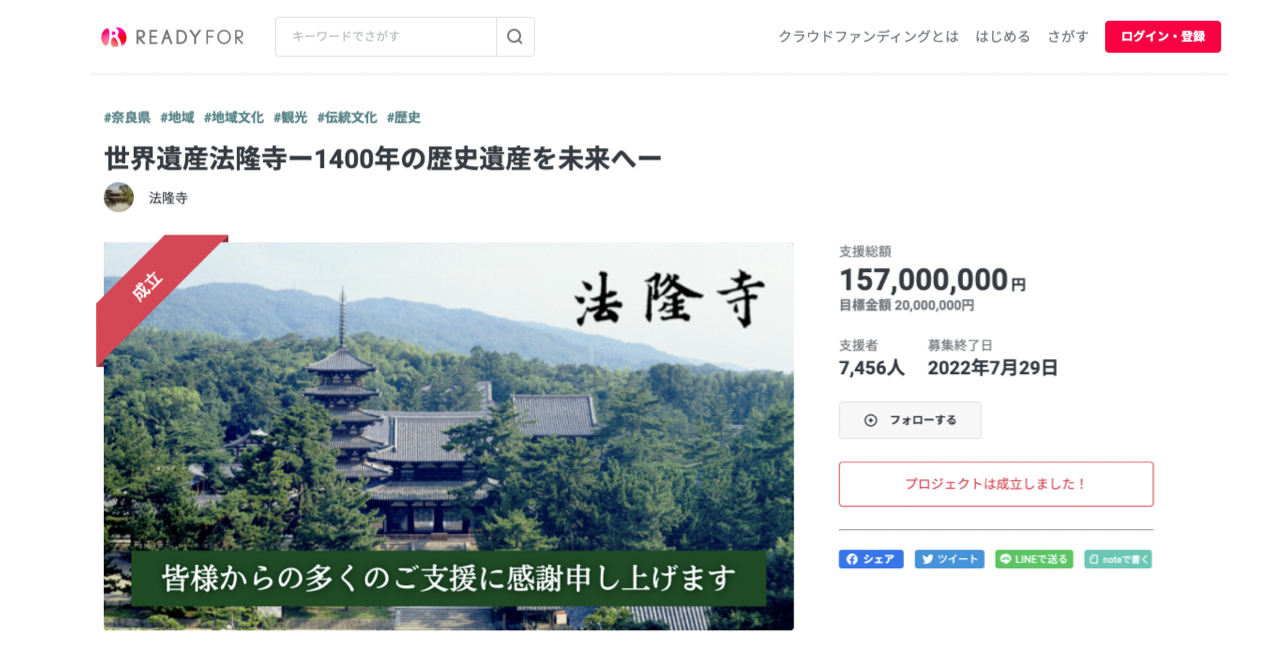Screen dimensions: 1280x670
Task: Send project via LINE button
Action: (1034, 559)
